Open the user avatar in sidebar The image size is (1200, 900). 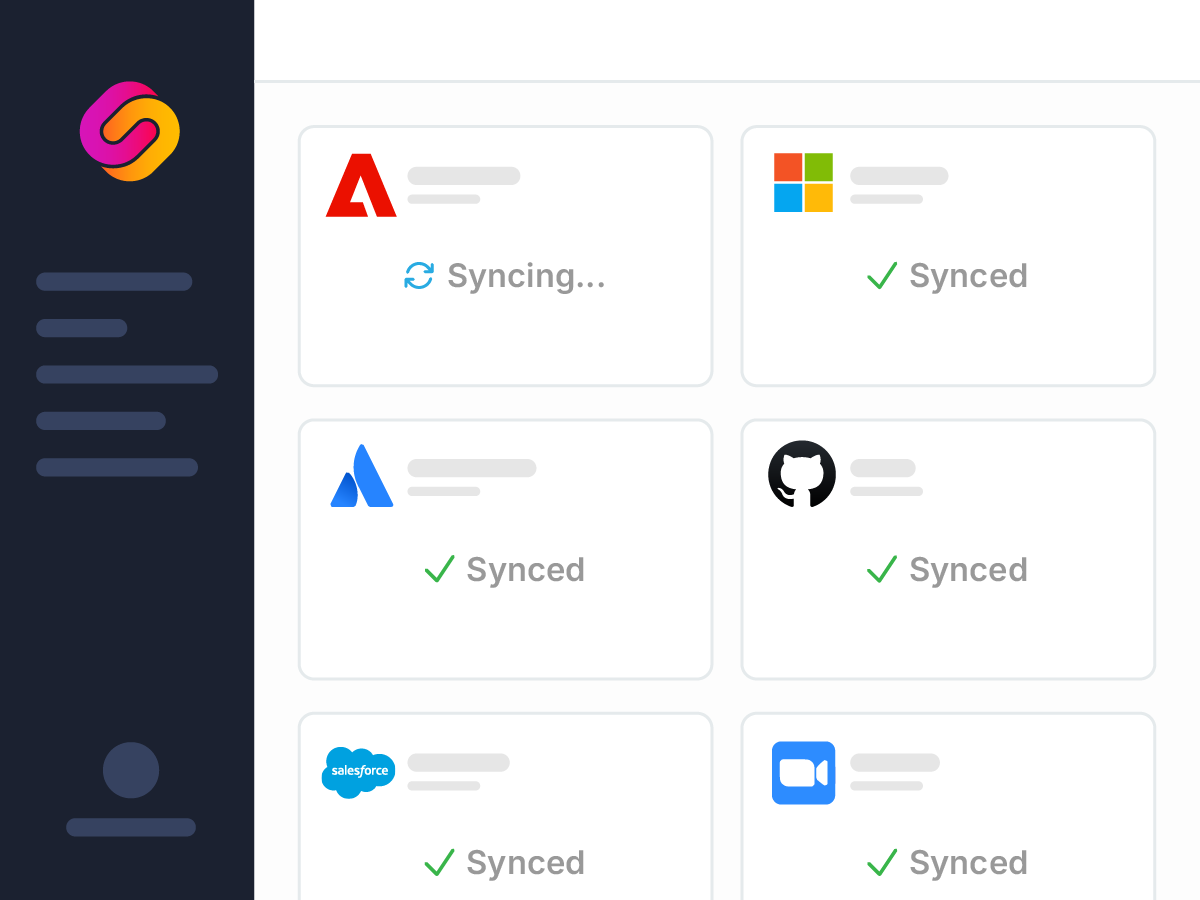coord(131,770)
